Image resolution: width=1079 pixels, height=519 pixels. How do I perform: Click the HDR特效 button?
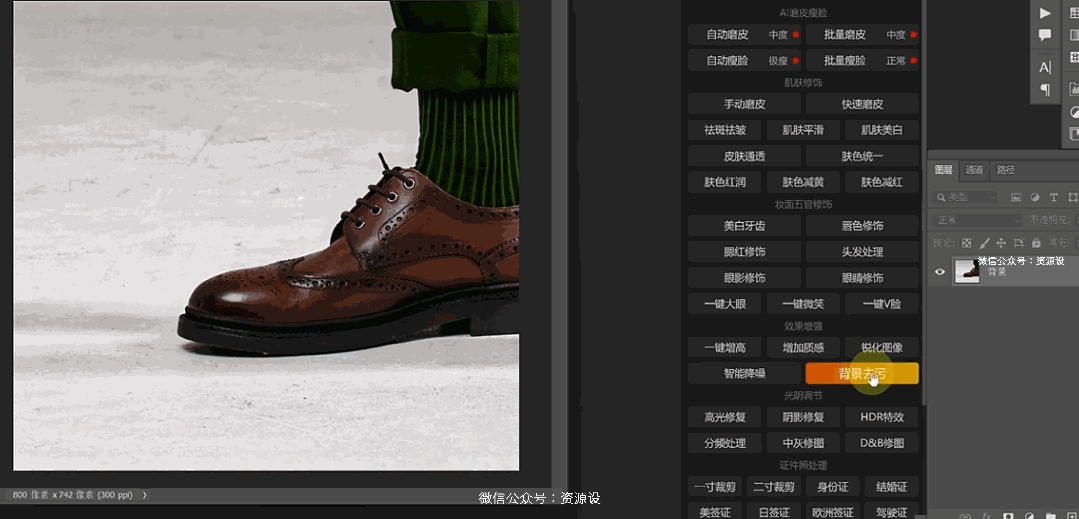(882, 417)
